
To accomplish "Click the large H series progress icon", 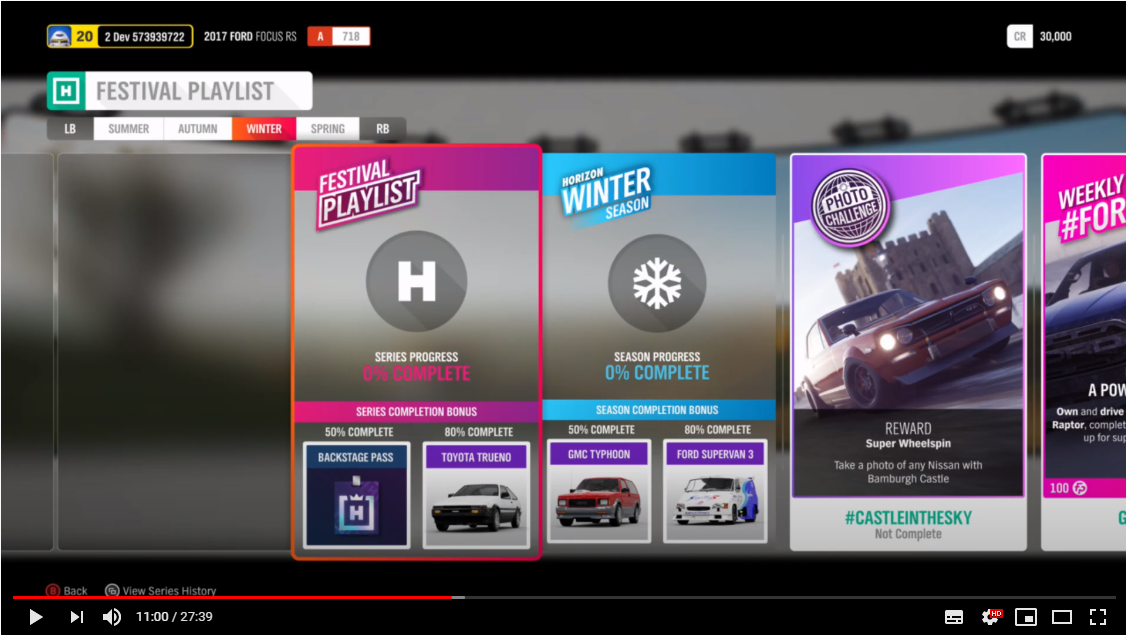I will pos(417,281).
